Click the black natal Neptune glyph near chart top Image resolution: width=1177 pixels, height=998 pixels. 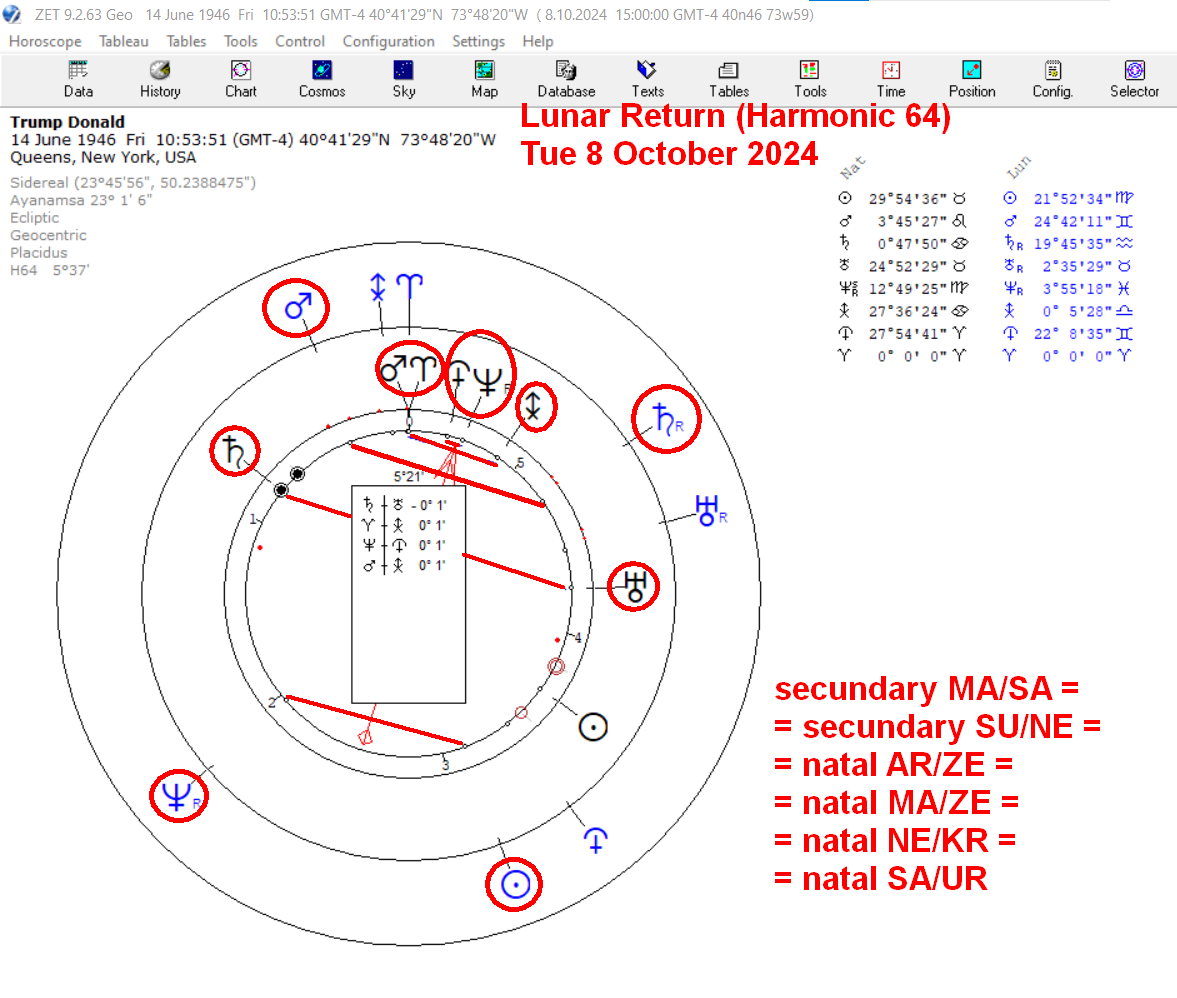click(488, 381)
